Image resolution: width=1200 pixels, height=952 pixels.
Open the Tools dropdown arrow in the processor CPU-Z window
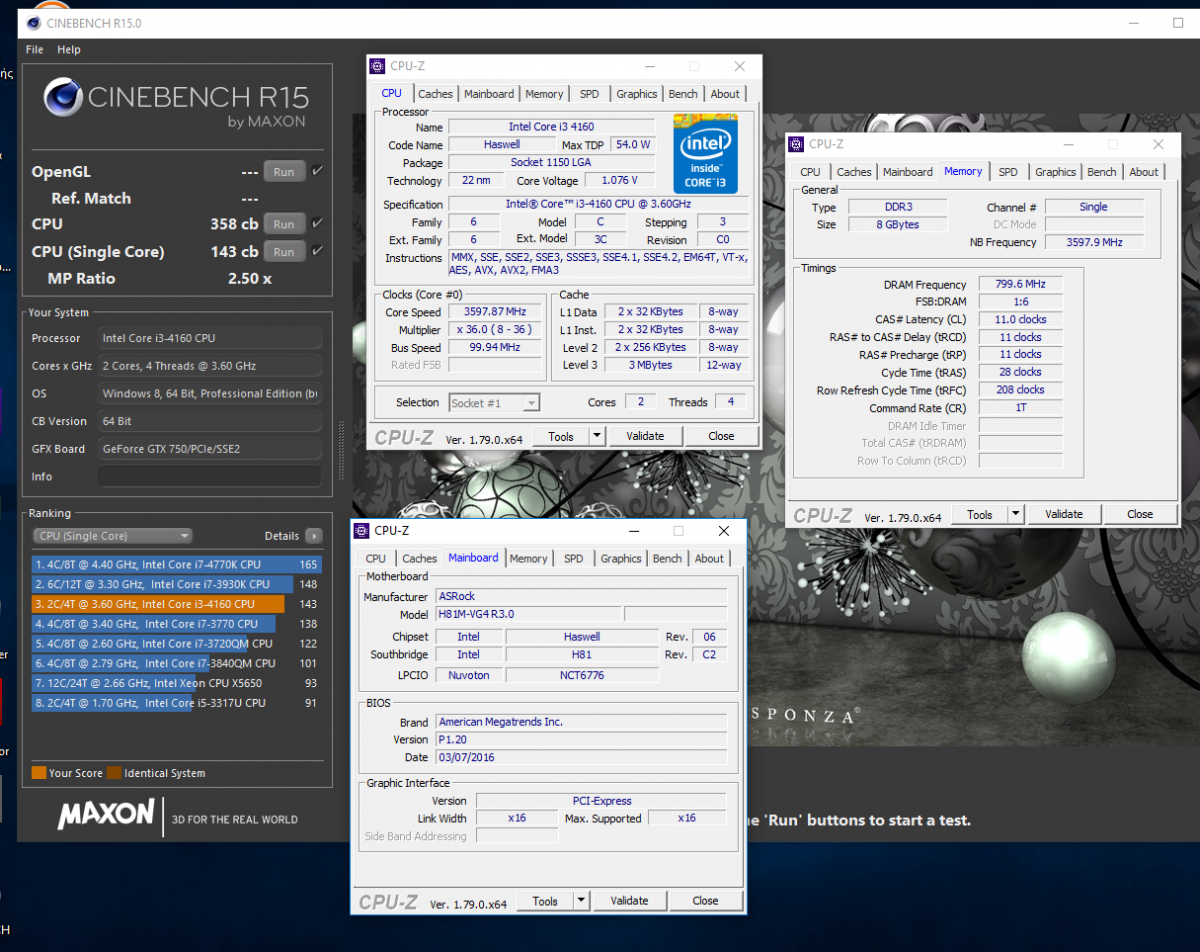coord(597,436)
